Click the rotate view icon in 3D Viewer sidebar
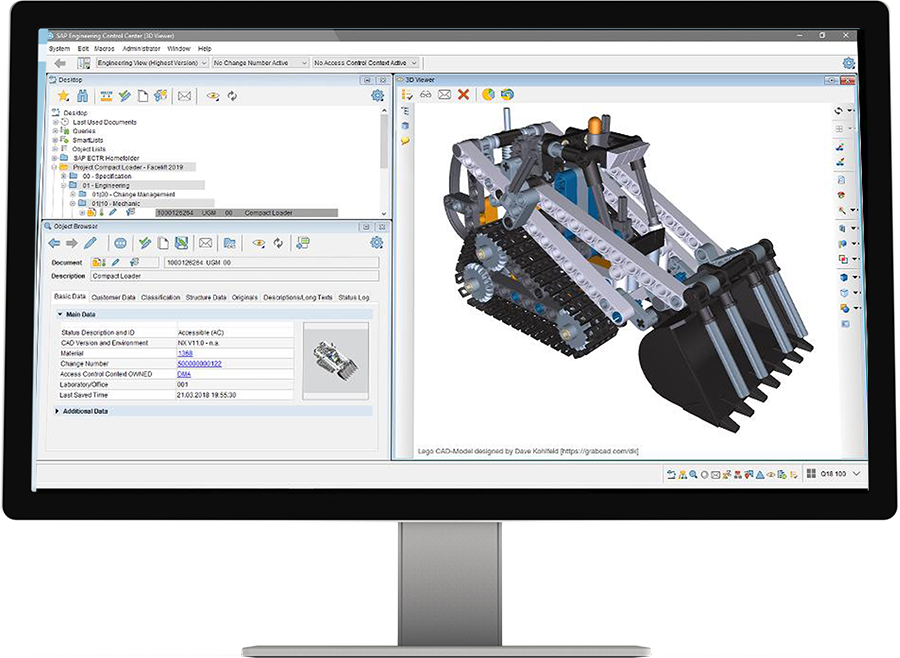 point(839,111)
